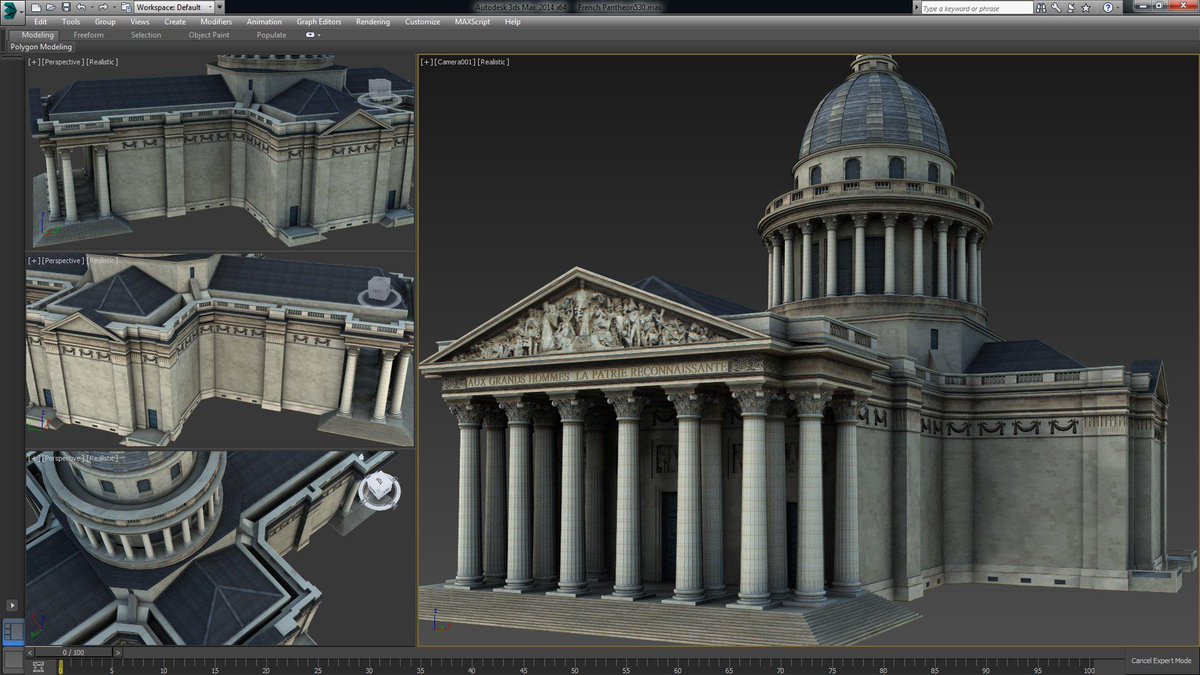Viewport: 1200px width, 675px height.
Task: Click the Open File folder icon
Action: (51, 7)
